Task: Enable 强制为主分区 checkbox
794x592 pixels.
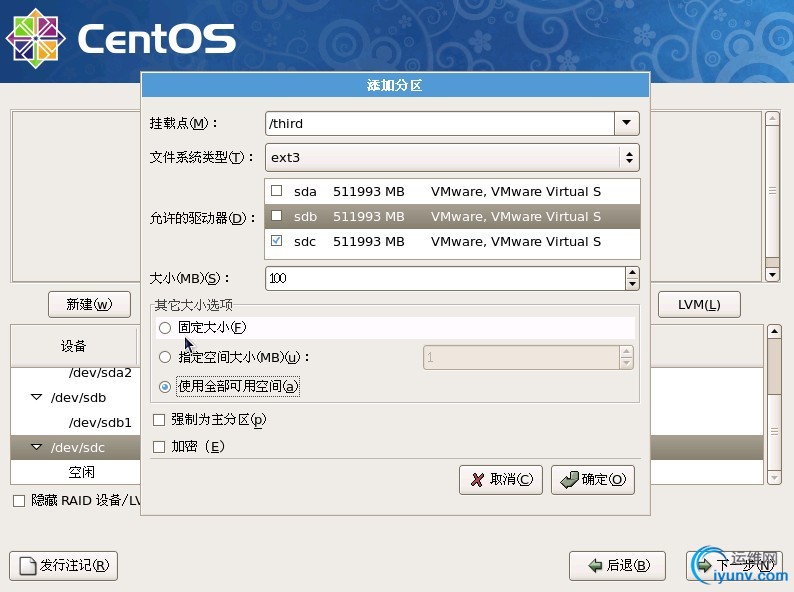Action: click(x=159, y=420)
